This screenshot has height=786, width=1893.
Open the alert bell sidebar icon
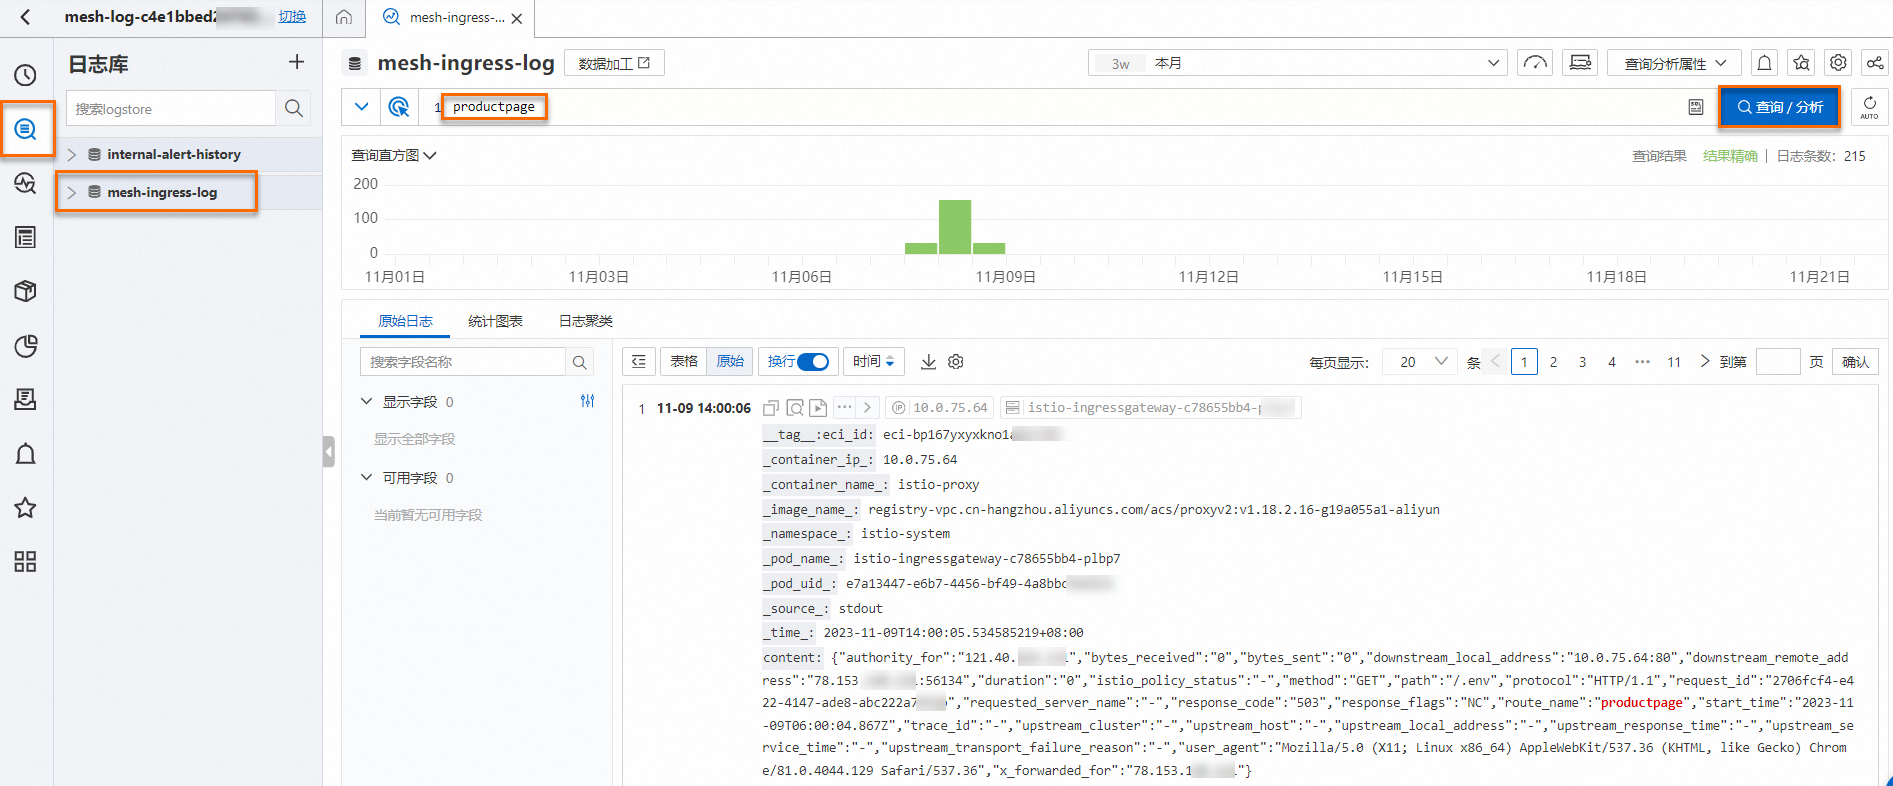(x=26, y=454)
